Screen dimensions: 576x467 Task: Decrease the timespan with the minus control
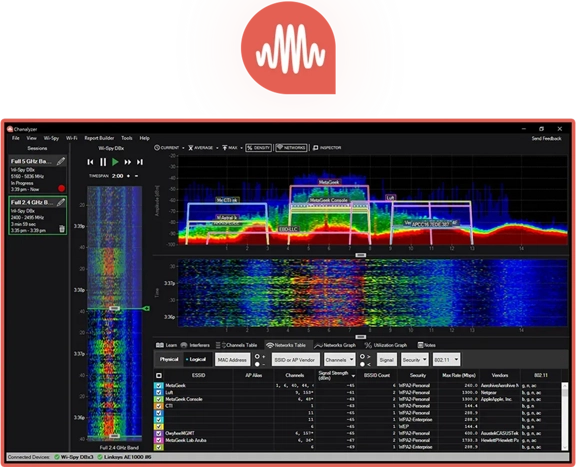136,176
